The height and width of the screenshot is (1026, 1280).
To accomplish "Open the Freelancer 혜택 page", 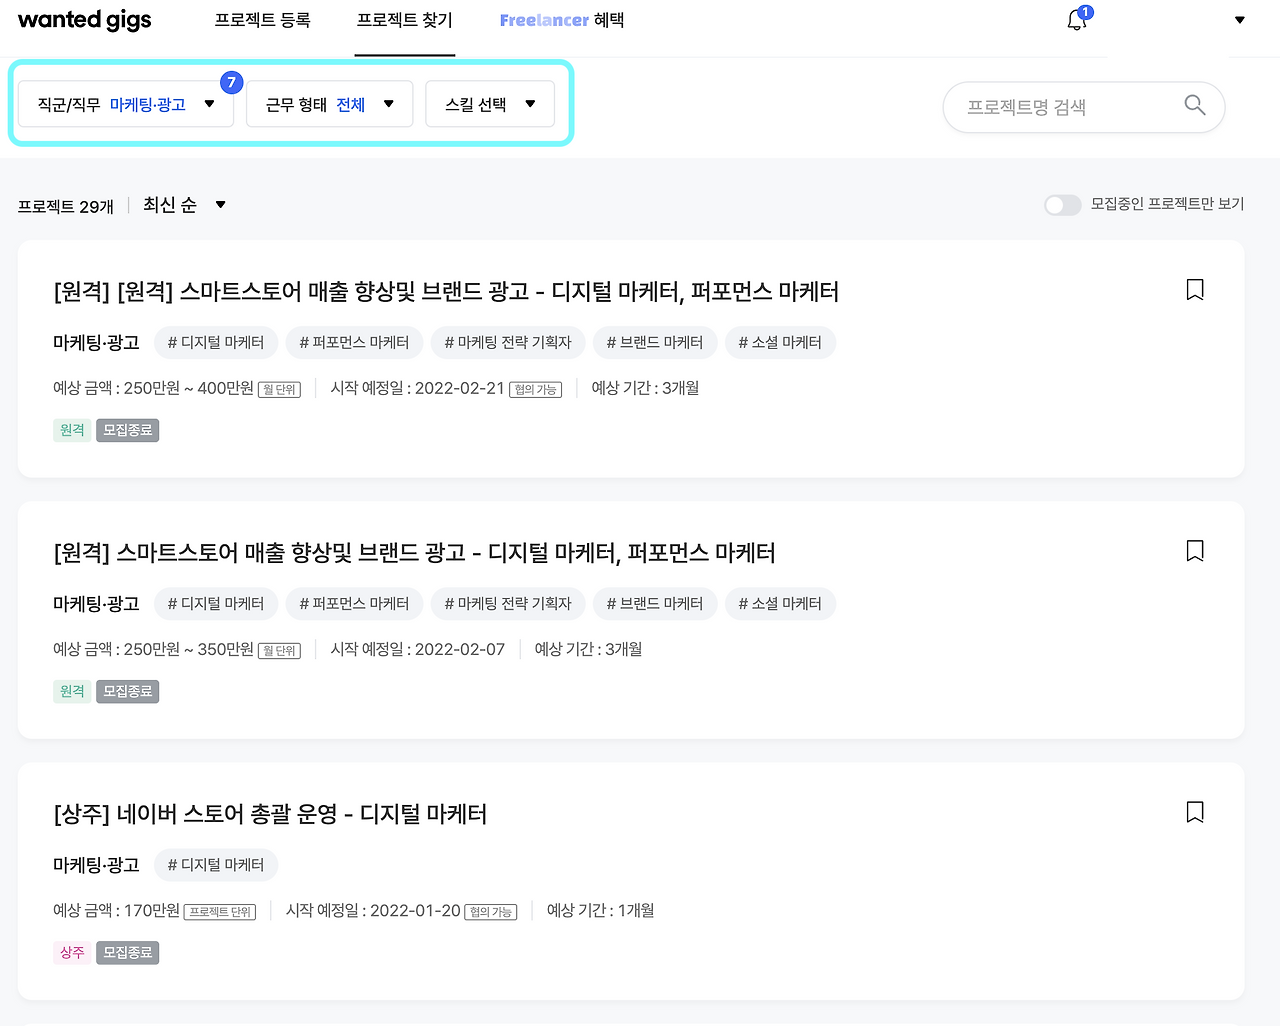I will click(x=562, y=19).
